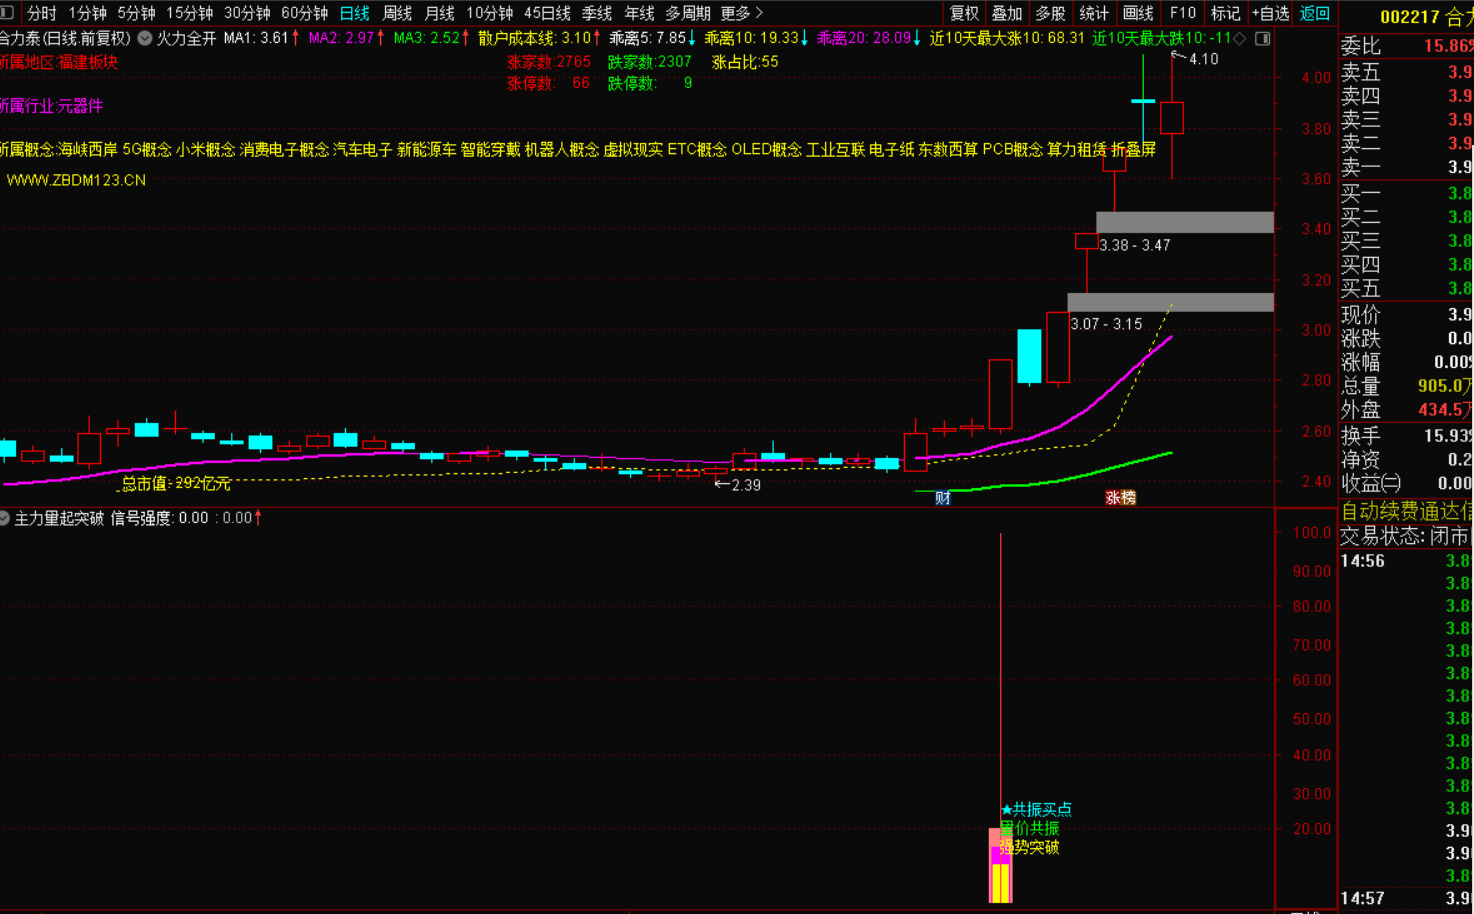The width and height of the screenshot is (1474, 914).
Task: Click the chart window toggle icon
Action: coord(1263,38)
